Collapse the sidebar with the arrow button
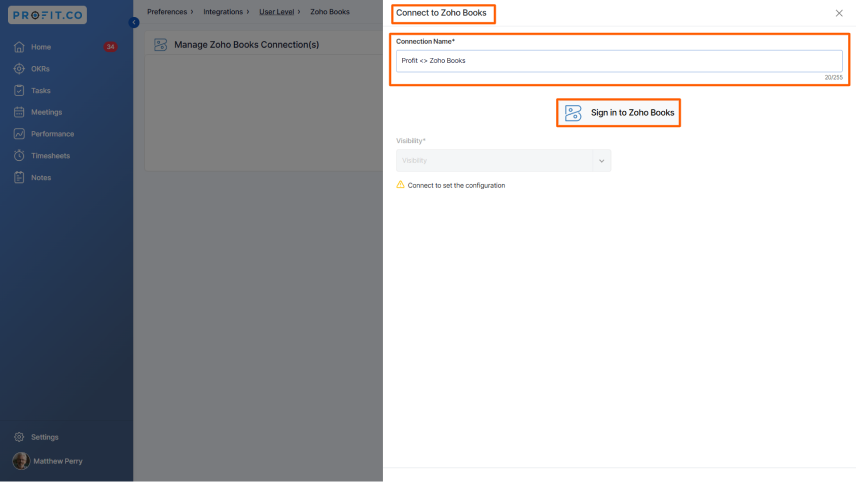 134,22
